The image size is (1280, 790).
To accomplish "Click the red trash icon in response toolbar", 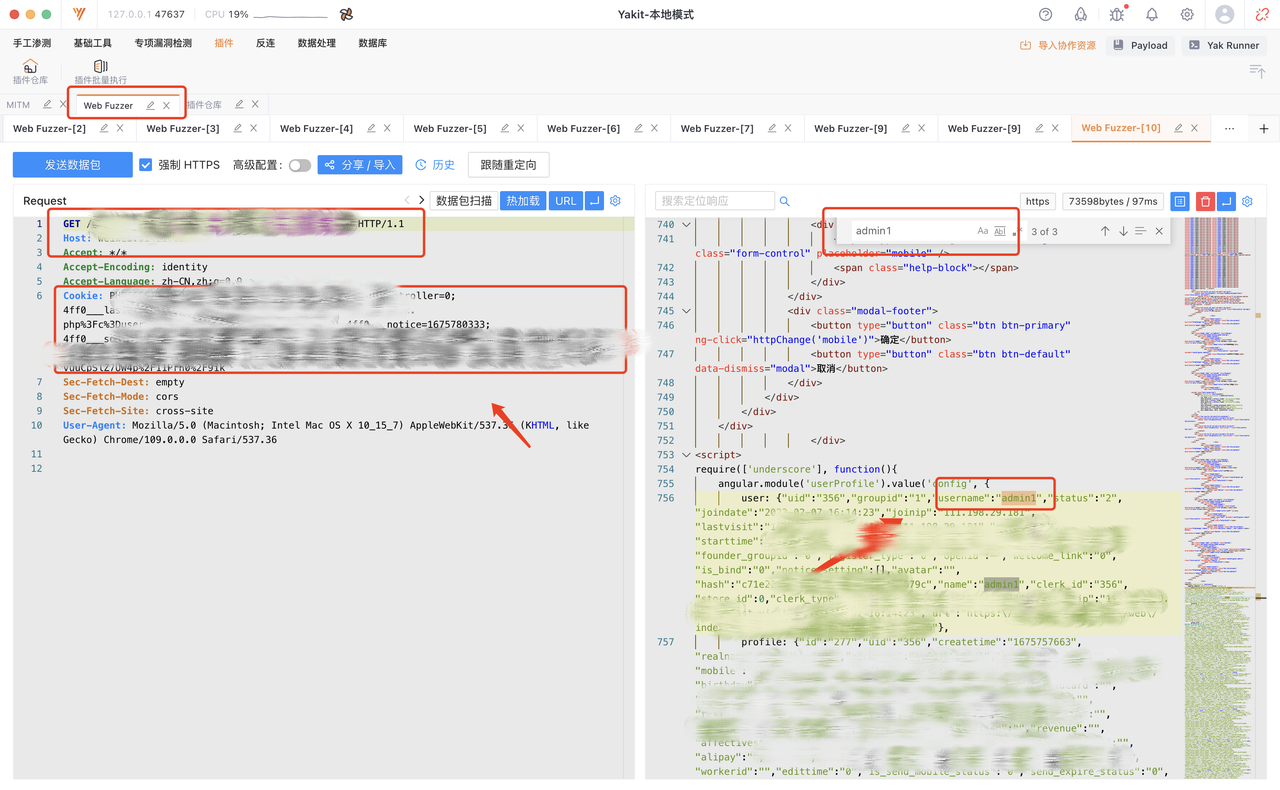I will (1205, 201).
